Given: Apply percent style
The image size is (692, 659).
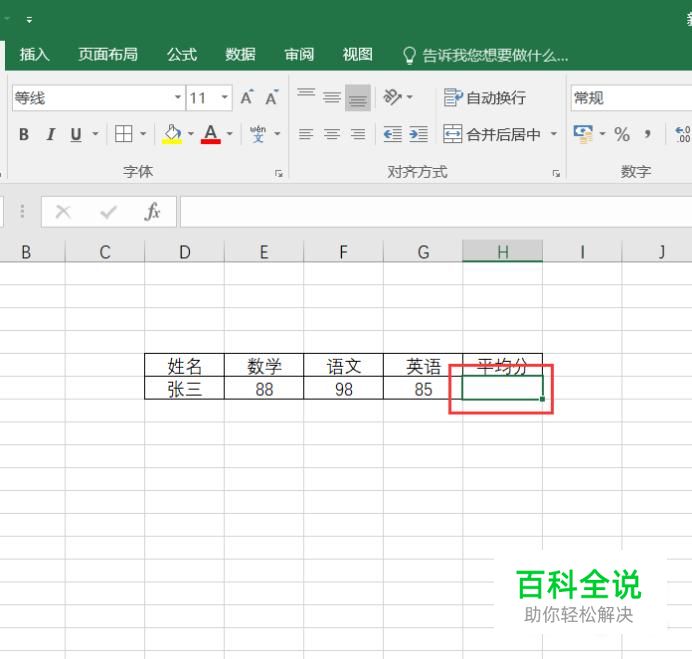Looking at the screenshot, I should (x=622, y=134).
